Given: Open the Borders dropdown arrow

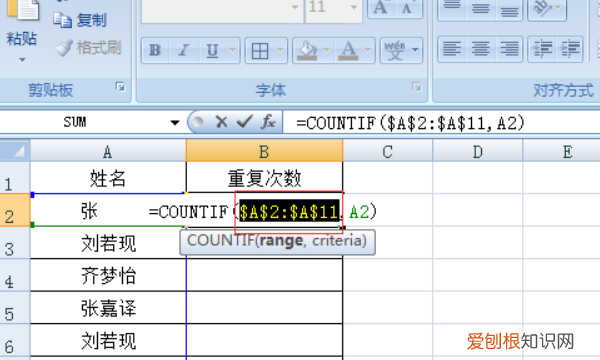Looking at the screenshot, I should (x=280, y=50).
